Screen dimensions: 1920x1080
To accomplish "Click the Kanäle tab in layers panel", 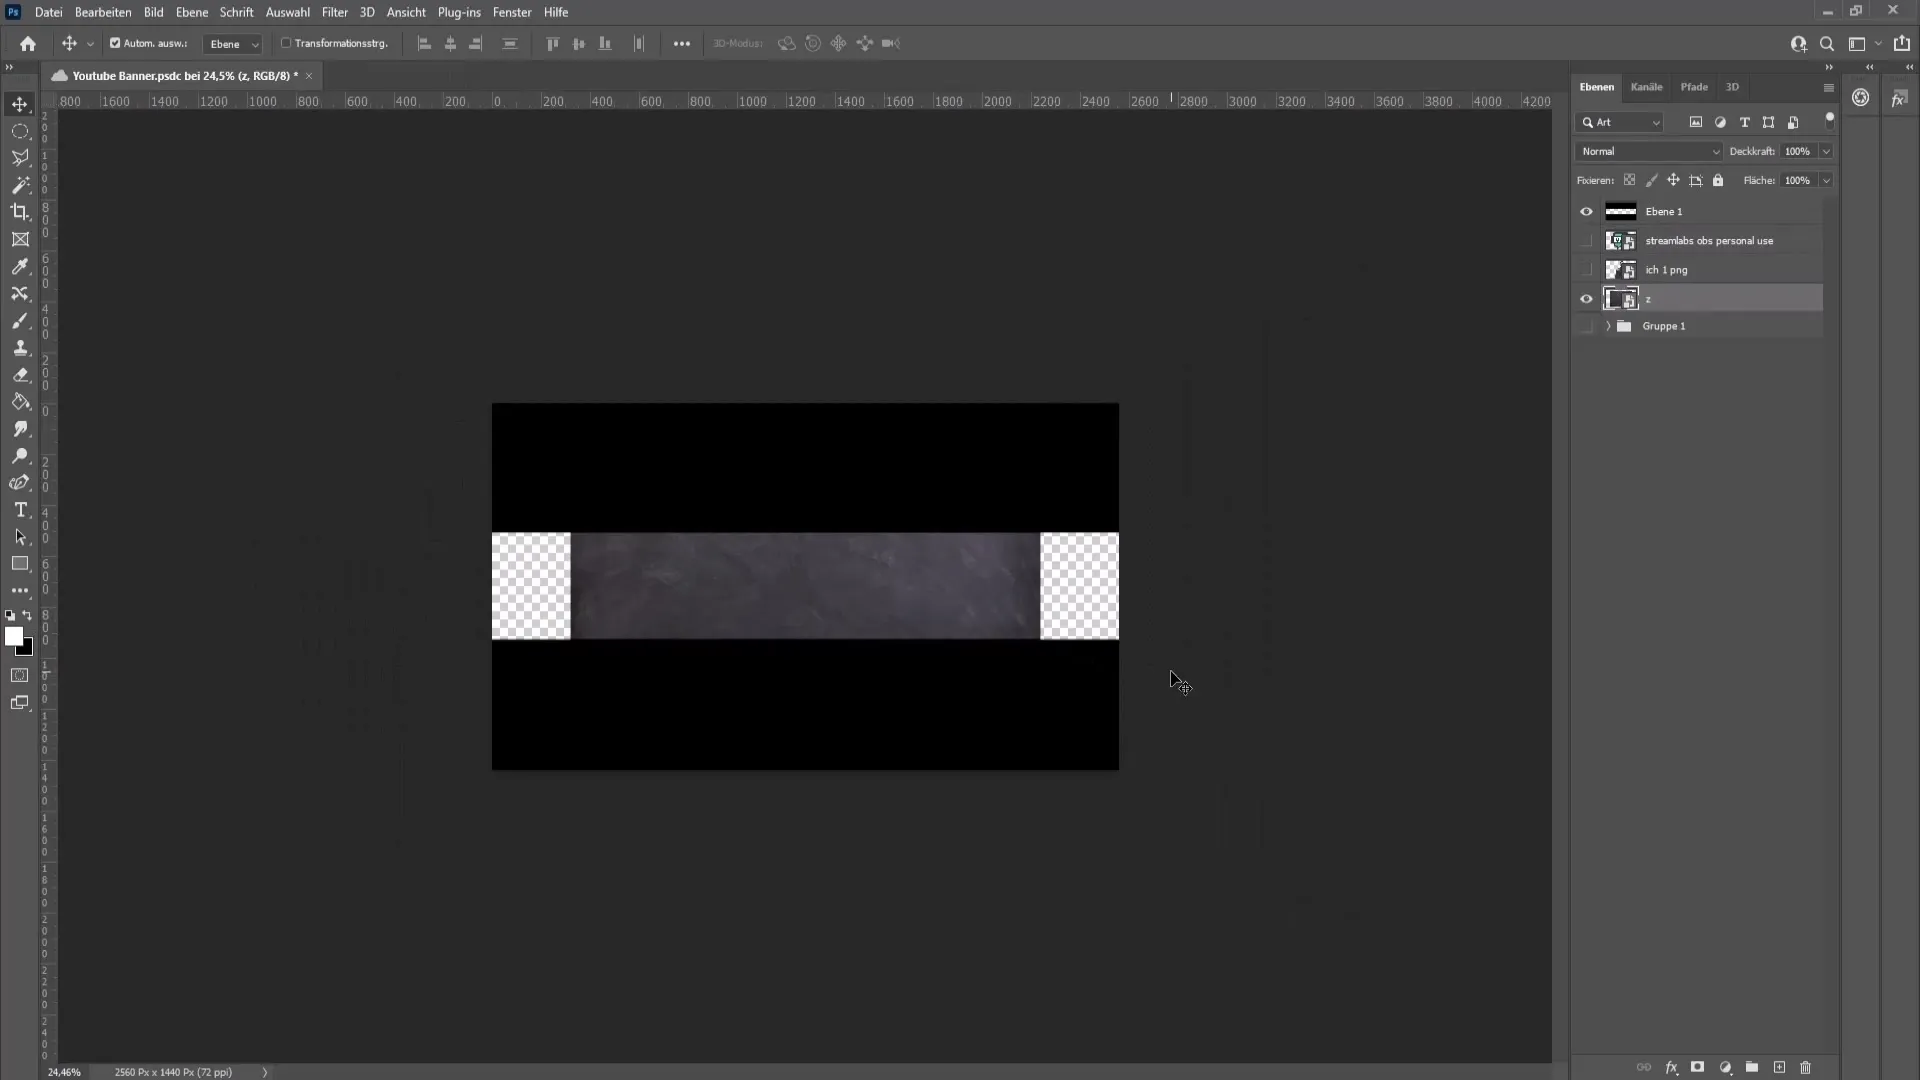I will point(1647,86).
